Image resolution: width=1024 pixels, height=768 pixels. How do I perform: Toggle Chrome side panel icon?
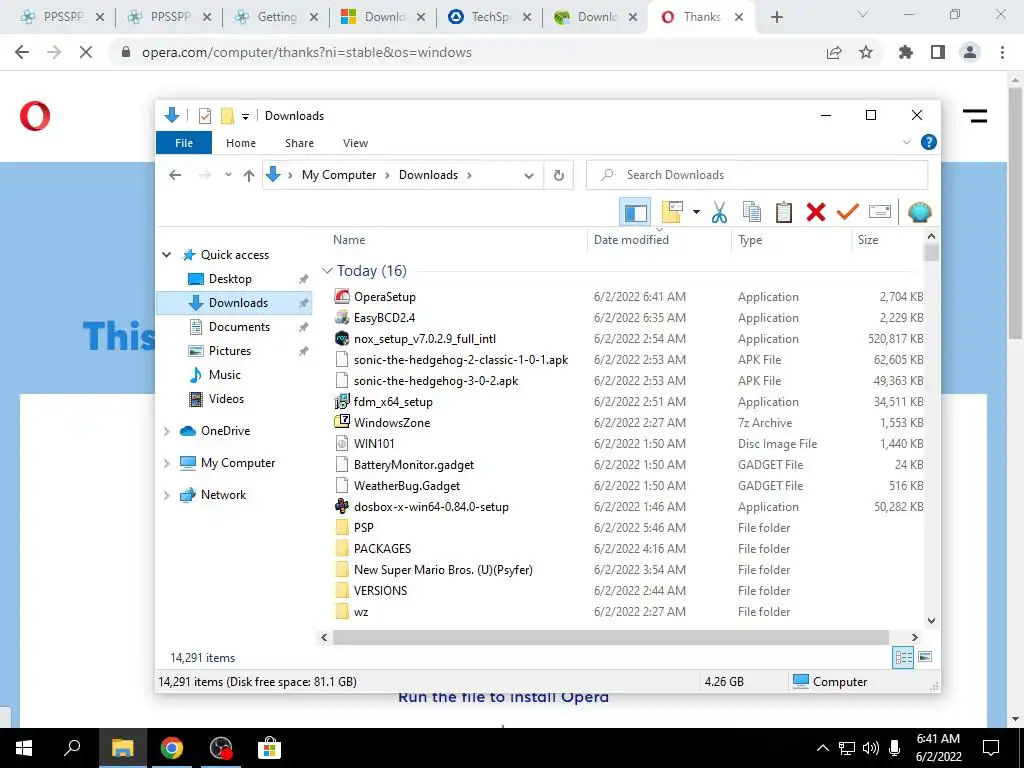tap(938, 52)
